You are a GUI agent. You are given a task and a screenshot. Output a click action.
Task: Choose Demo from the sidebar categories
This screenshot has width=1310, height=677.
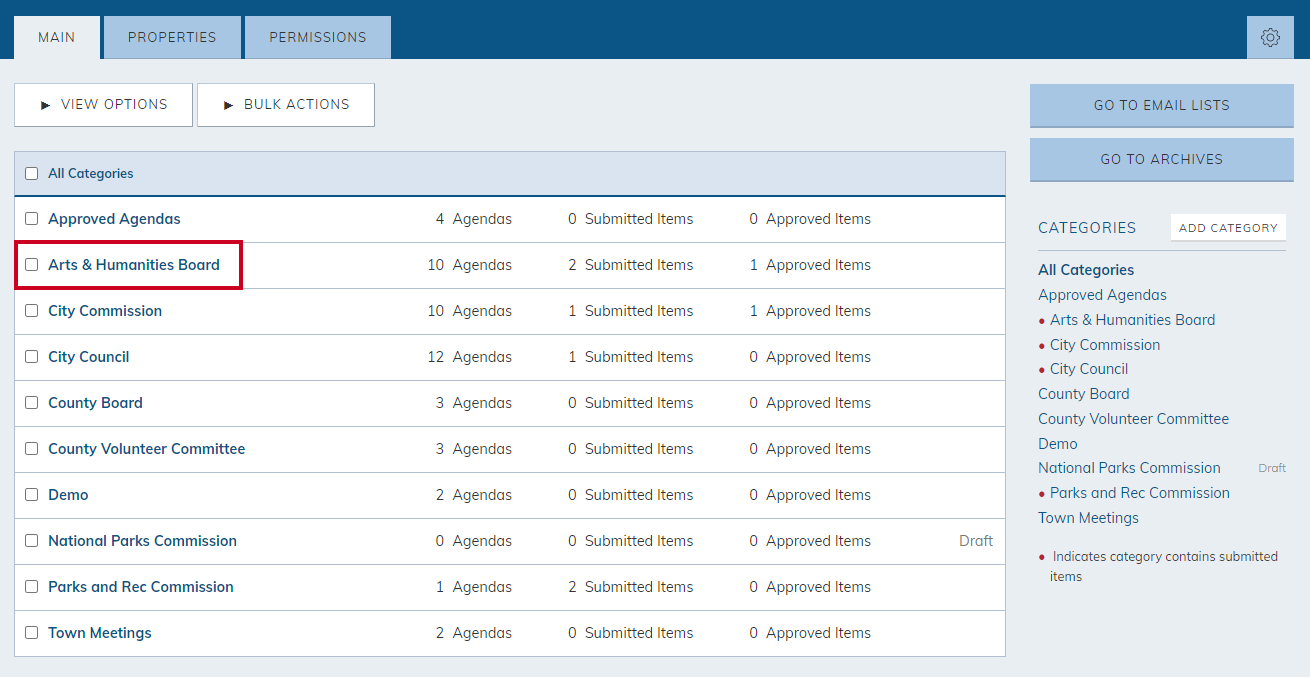pos(1058,443)
